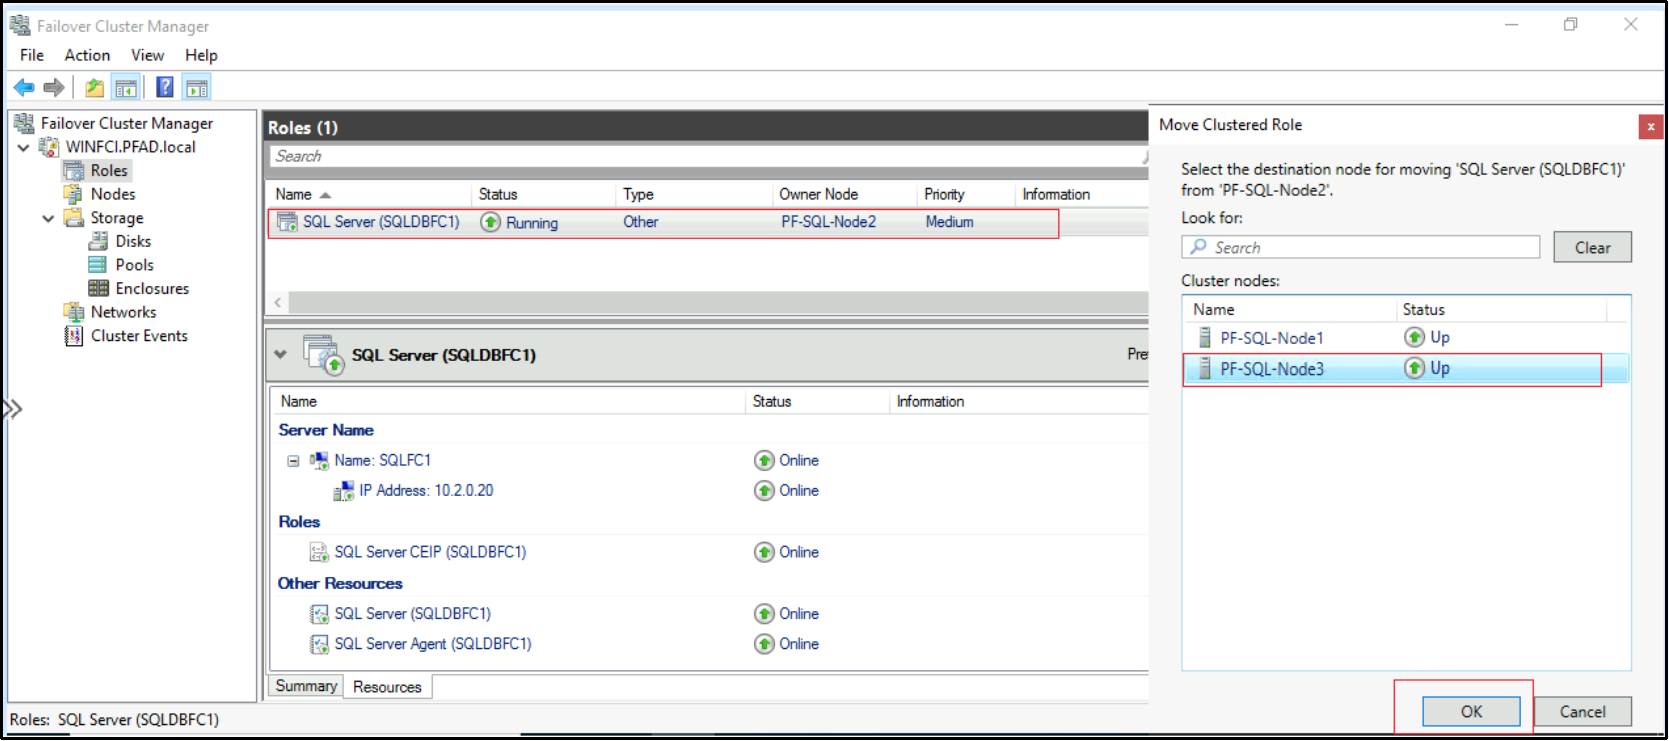The width and height of the screenshot is (1669, 741).
Task: Select Roles in the console tree
Action: (109, 171)
